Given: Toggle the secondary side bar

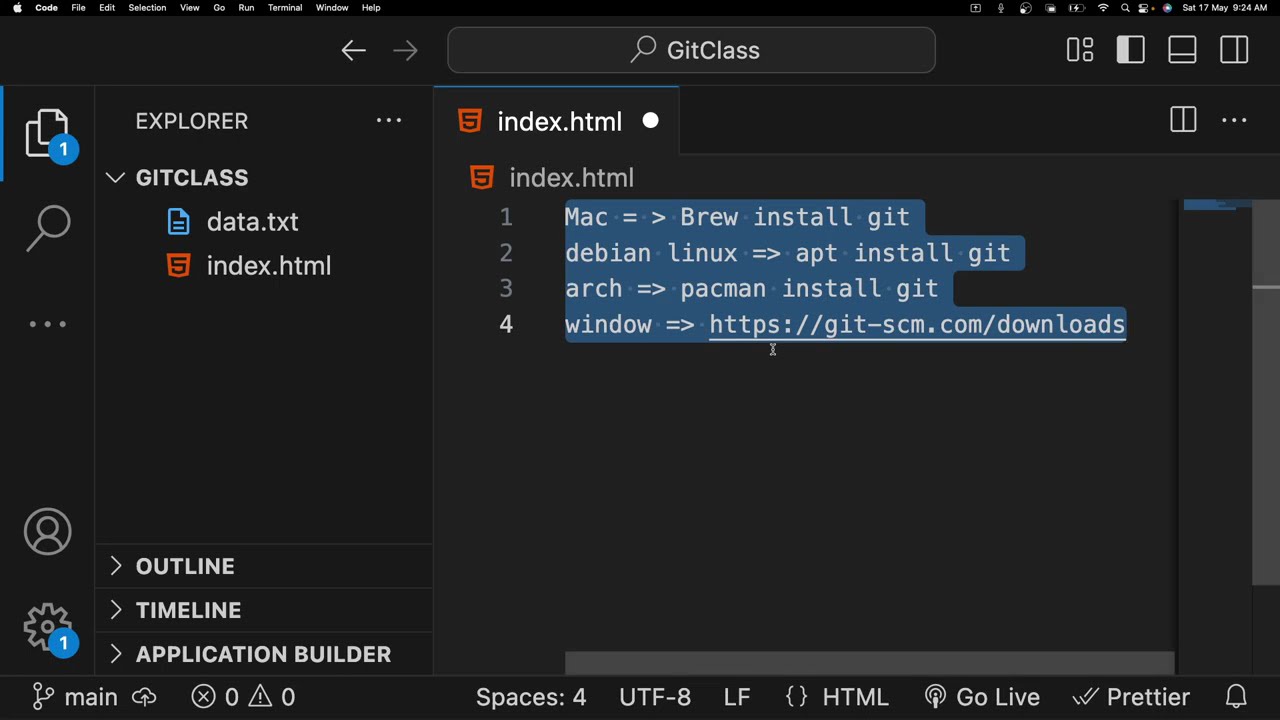Looking at the screenshot, I should pos(1234,50).
